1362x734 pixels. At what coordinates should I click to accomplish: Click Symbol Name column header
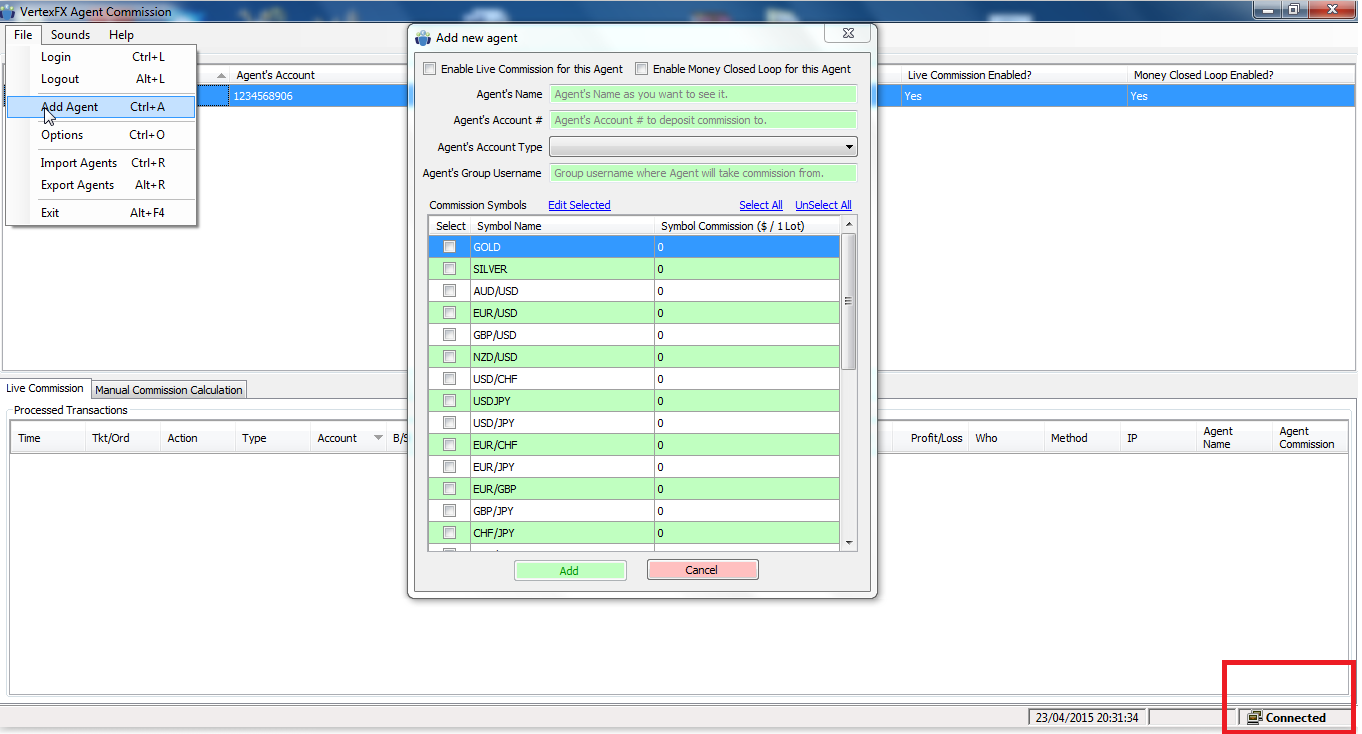pos(562,226)
